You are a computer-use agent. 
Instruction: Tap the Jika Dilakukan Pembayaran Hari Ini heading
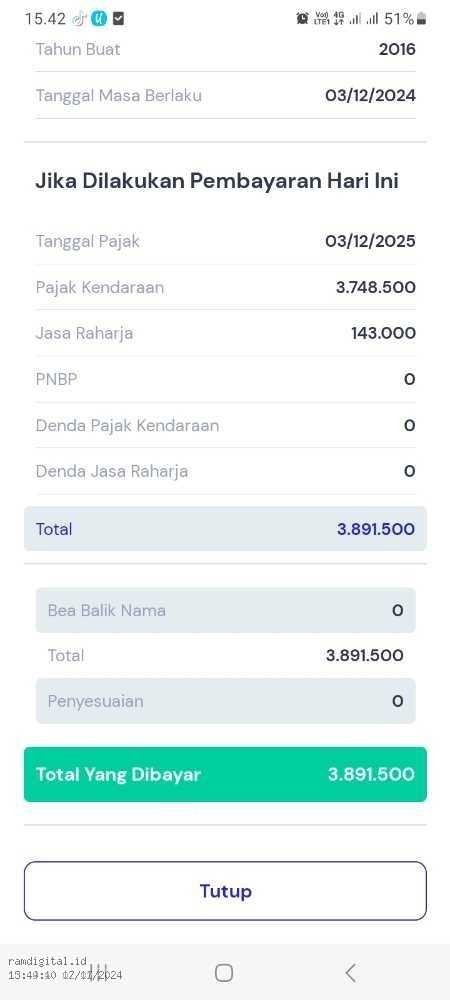click(217, 181)
